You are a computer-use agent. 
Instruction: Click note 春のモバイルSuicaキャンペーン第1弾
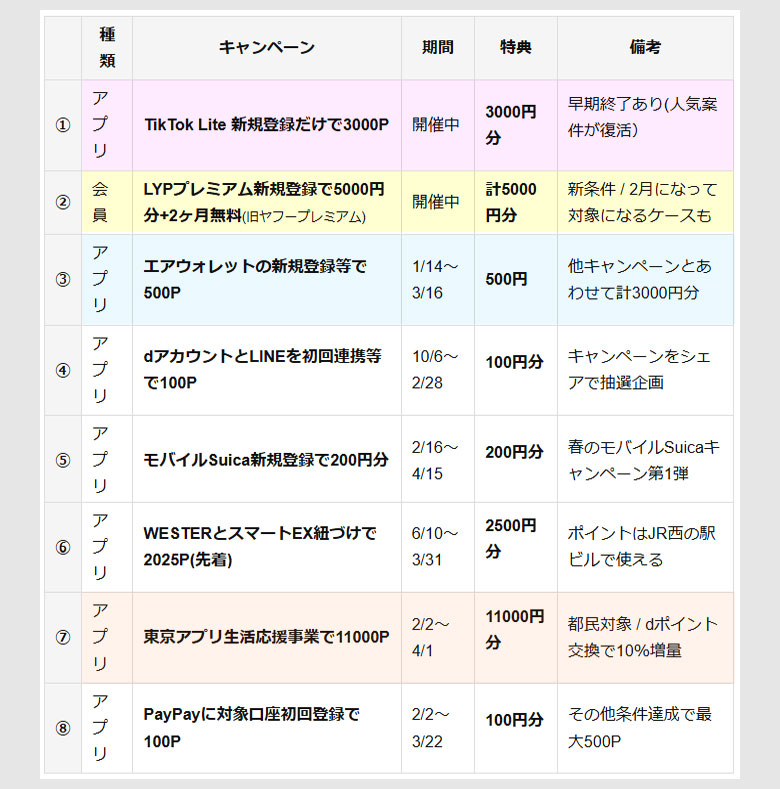tap(645, 460)
